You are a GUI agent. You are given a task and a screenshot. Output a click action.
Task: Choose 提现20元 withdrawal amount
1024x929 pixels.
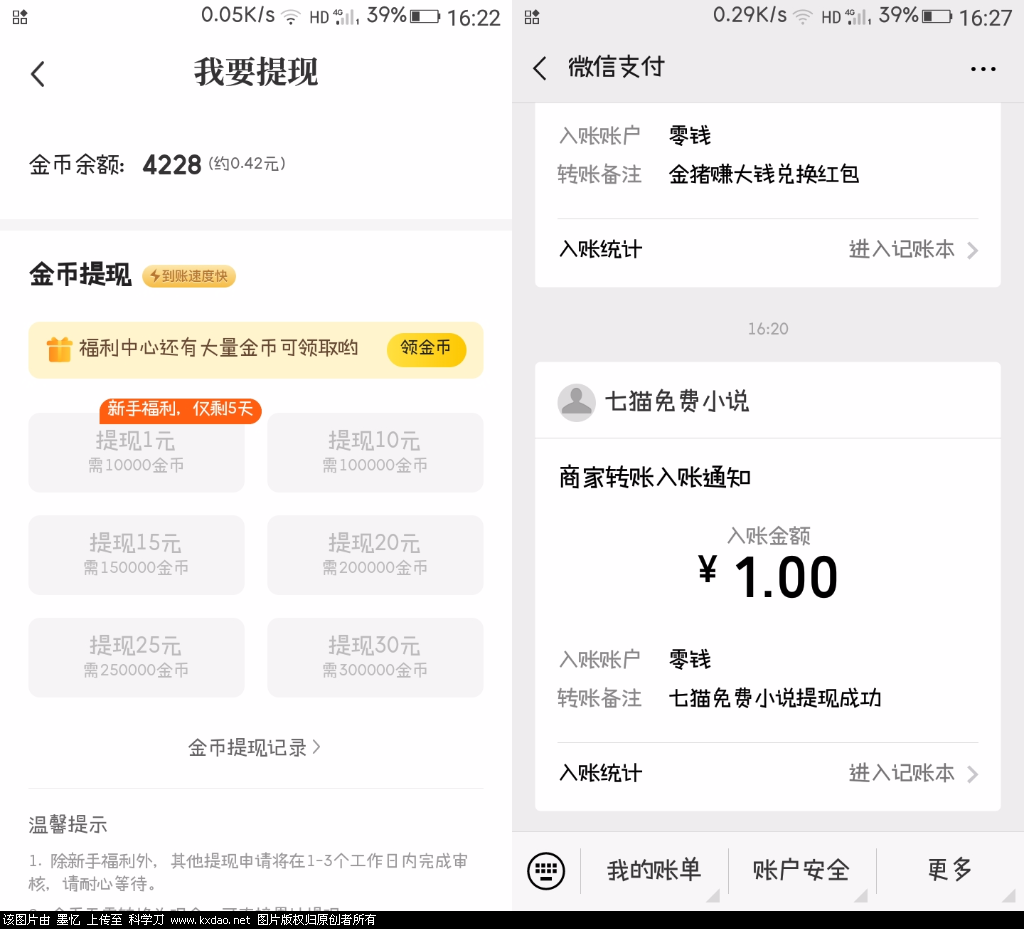375,555
